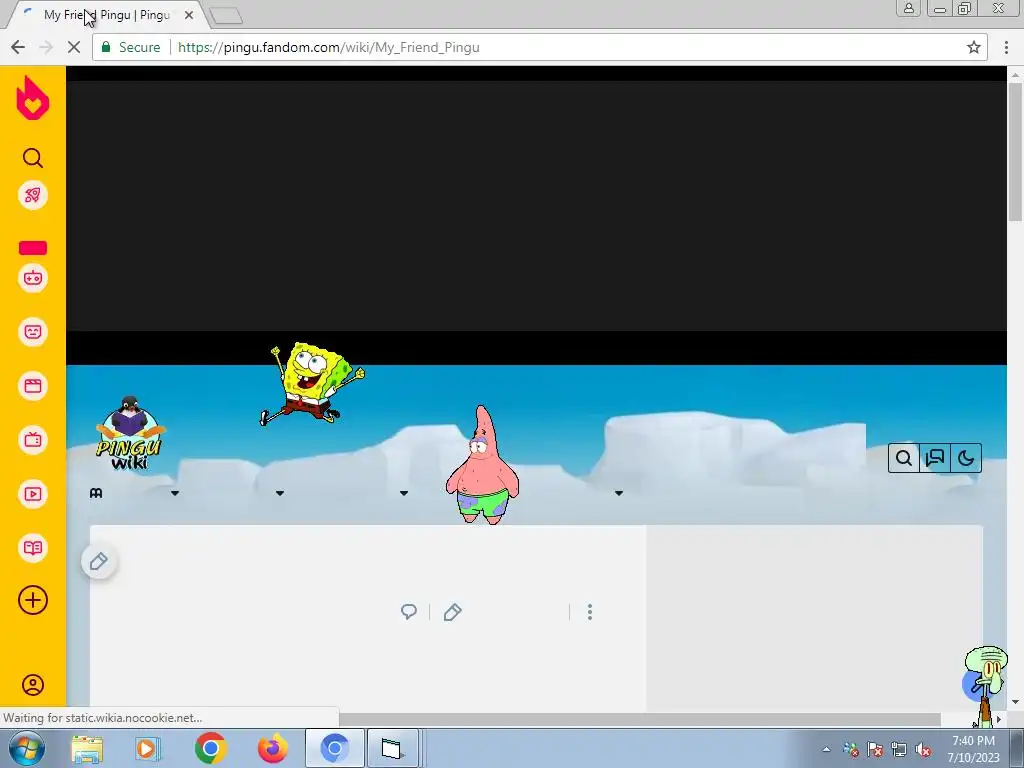Open the user profile icon in sidebar

point(33,684)
